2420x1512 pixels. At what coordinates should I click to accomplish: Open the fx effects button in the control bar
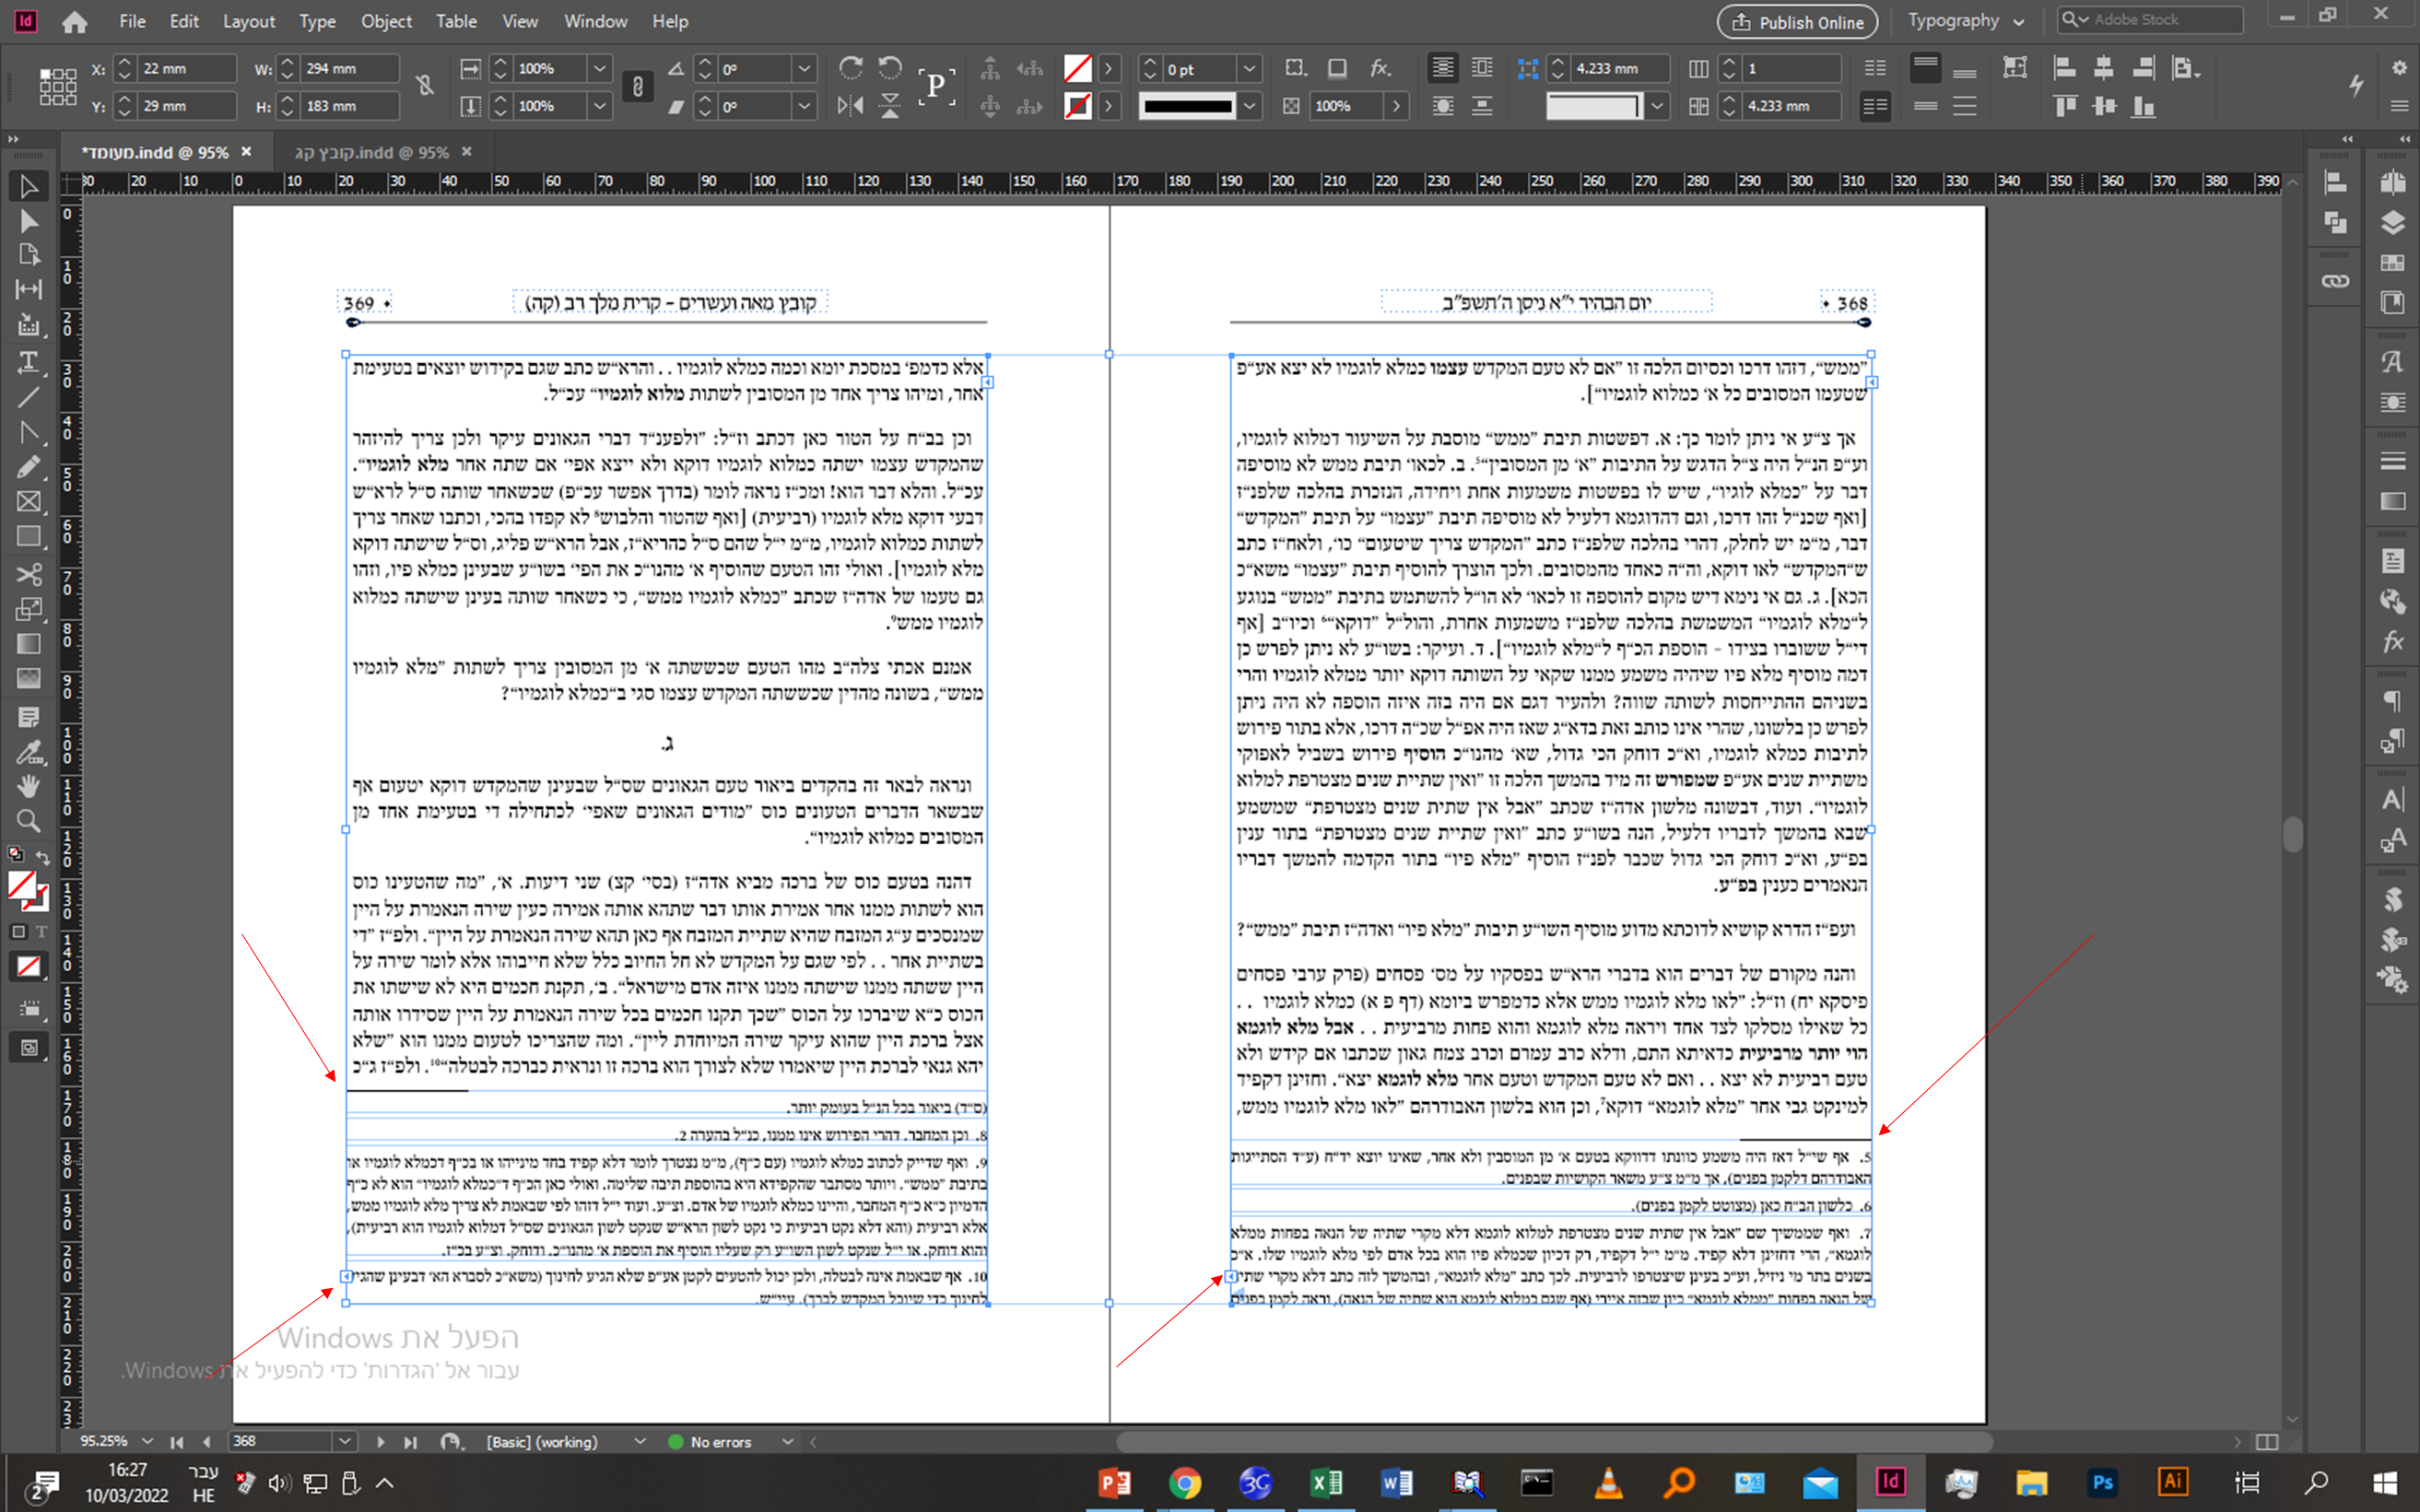1380,68
